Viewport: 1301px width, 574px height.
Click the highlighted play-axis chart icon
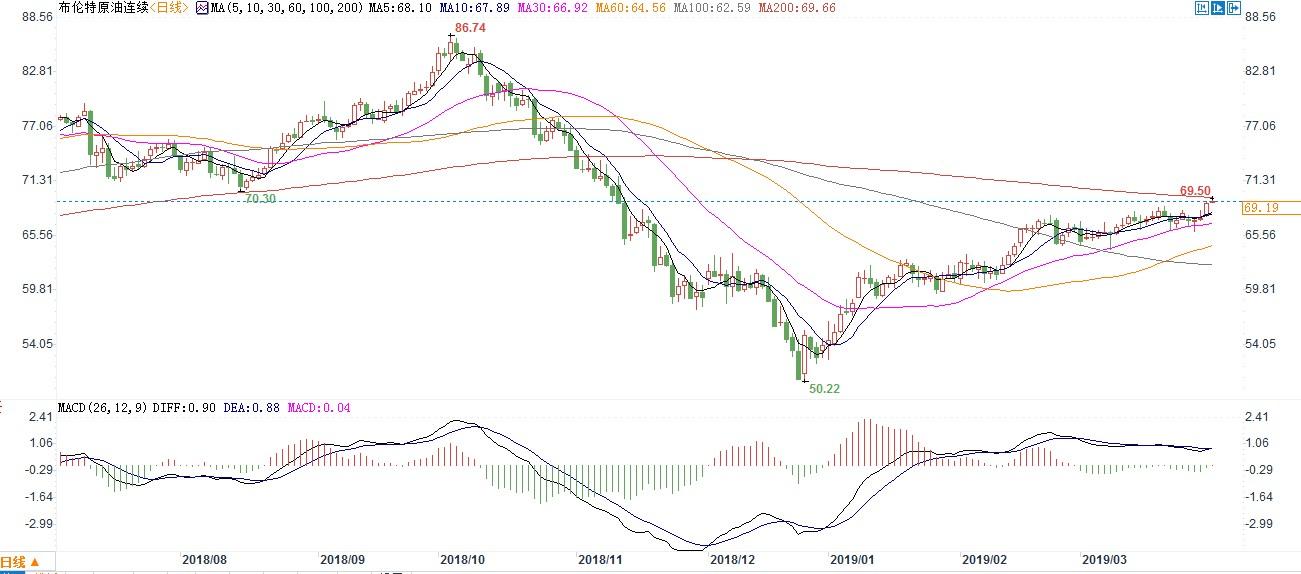click(1218, 8)
